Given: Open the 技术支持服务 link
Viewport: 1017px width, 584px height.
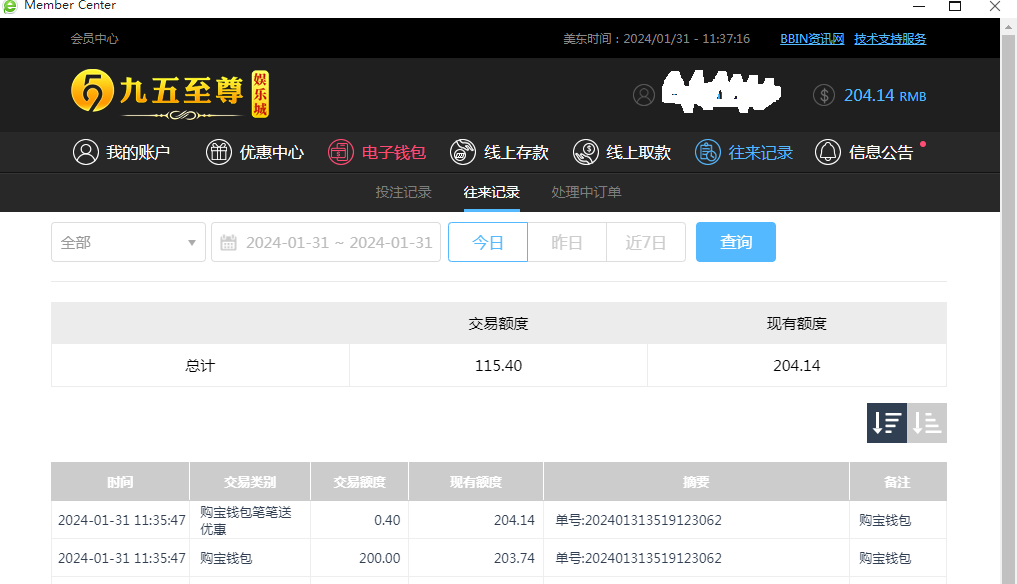Looking at the screenshot, I should tap(890, 39).
